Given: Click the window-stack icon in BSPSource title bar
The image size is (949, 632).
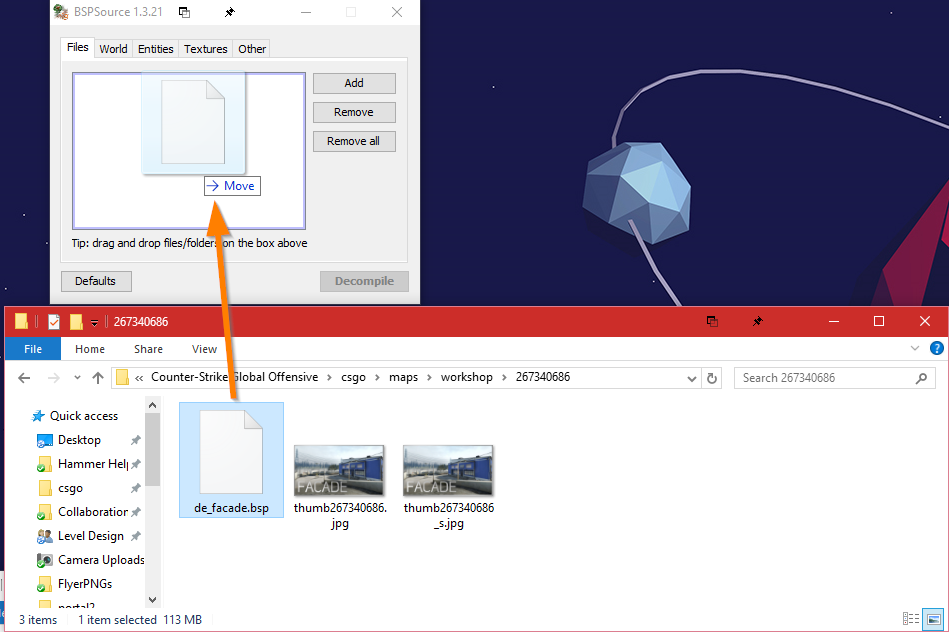Looking at the screenshot, I should pyautogui.click(x=185, y=12).
